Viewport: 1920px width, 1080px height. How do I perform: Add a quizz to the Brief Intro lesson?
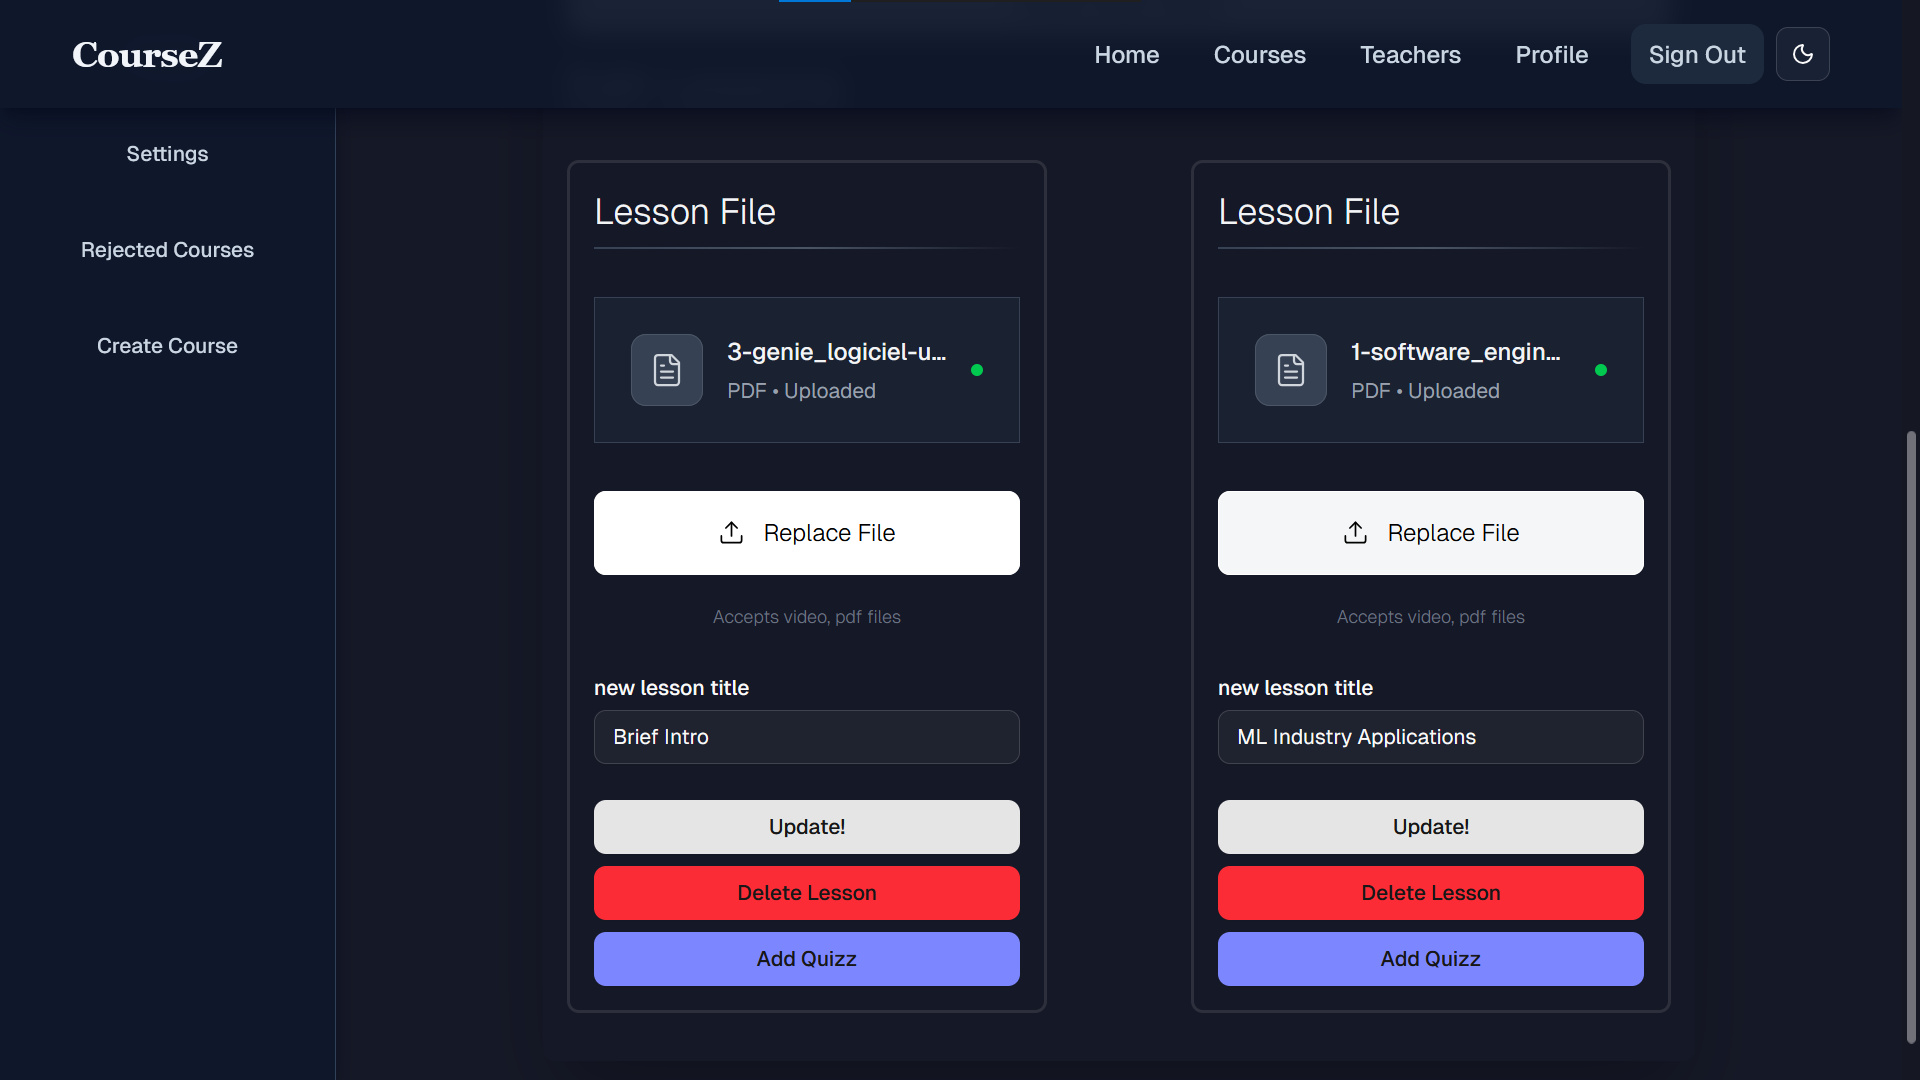coord(807,959)
